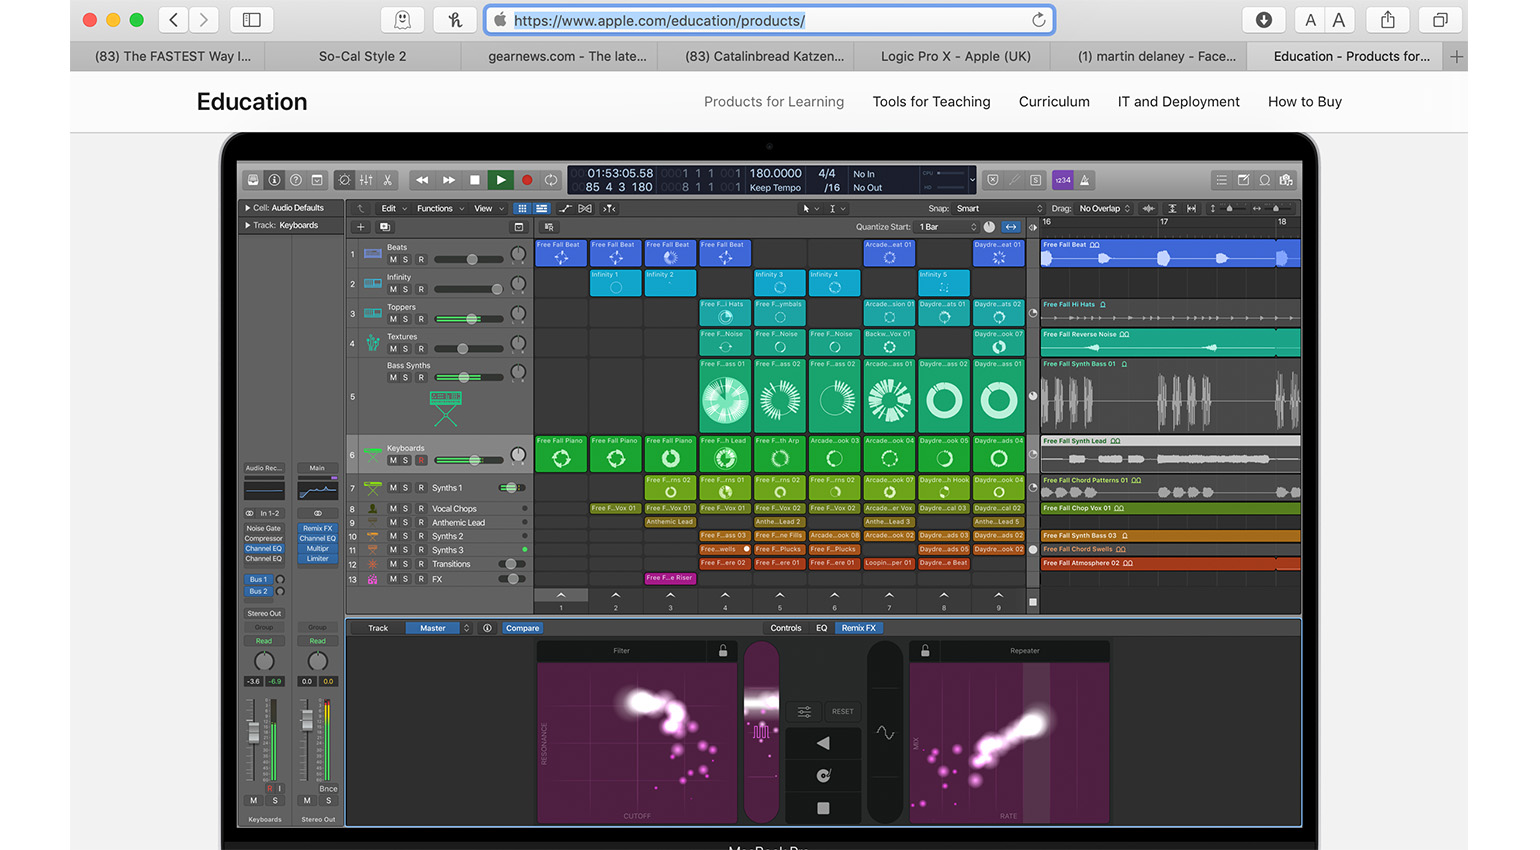Click the Rewind transport button
The image size is (1540, 850).
click(x=422, y=180)
